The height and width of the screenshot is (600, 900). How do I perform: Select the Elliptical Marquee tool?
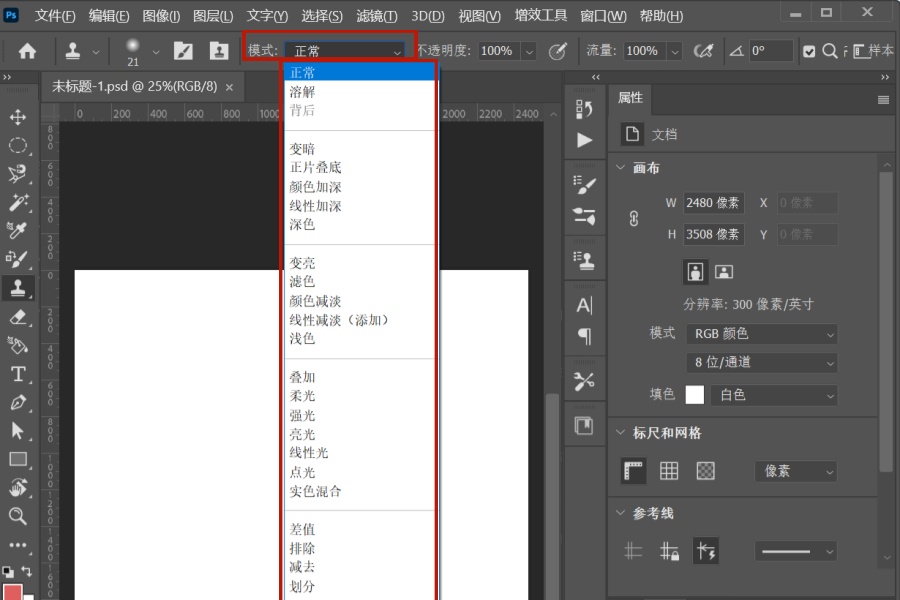click(x=18, y=145)
